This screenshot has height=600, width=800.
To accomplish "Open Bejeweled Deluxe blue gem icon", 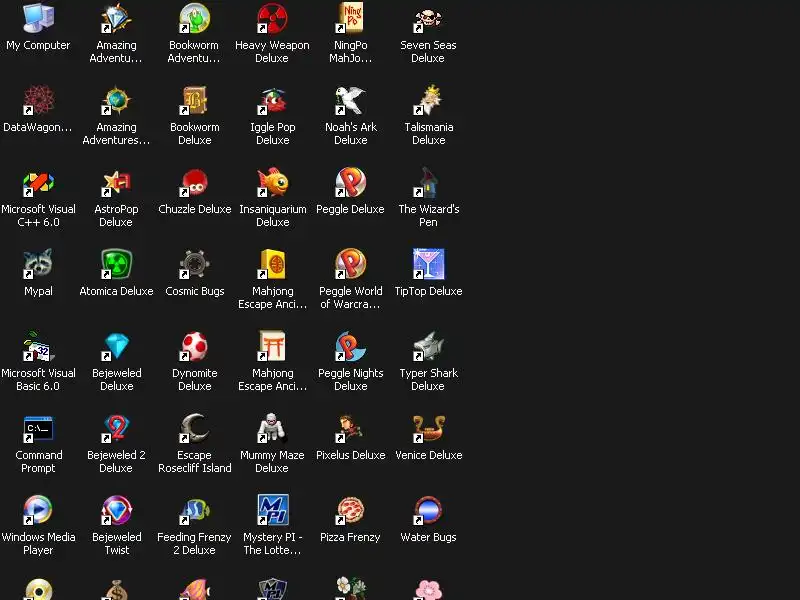I will tap(116, 346).
